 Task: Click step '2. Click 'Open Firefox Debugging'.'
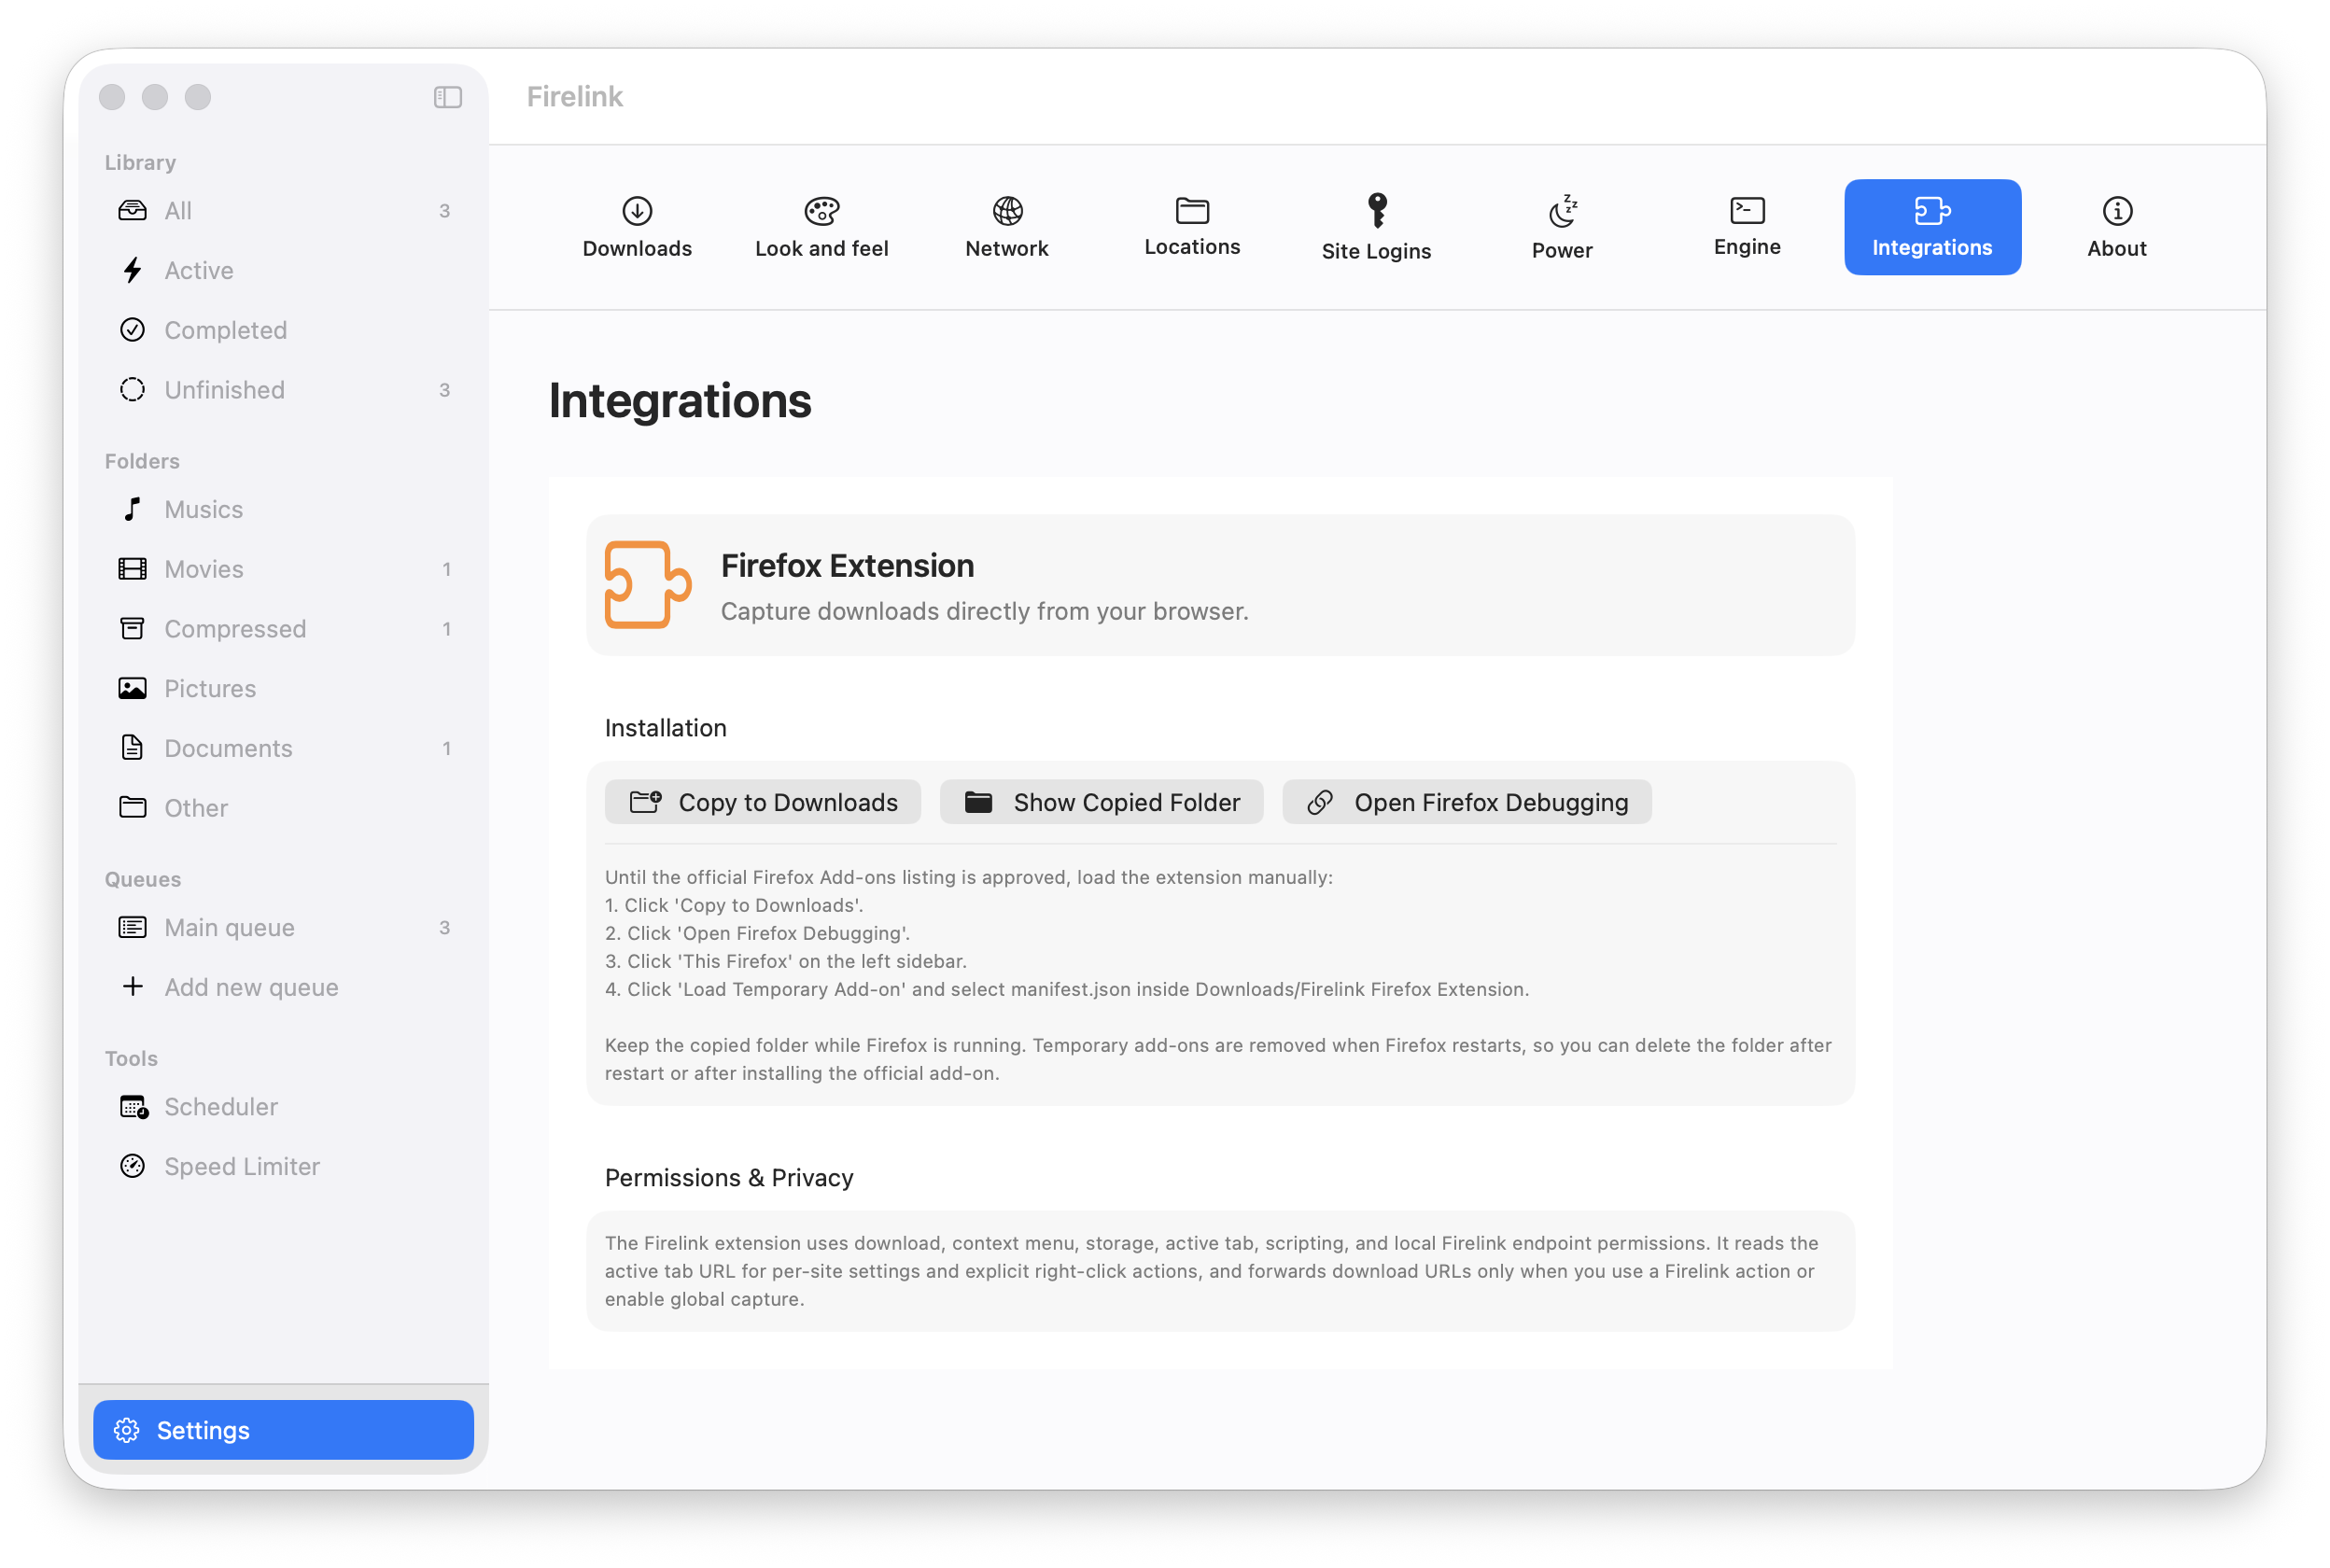758,933
